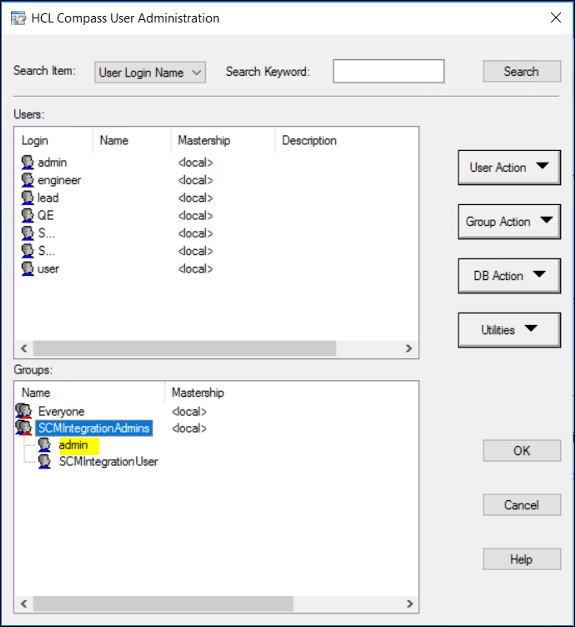Click the Name column header in Users list
The image size is (575, 627).
tap(132, 140)
